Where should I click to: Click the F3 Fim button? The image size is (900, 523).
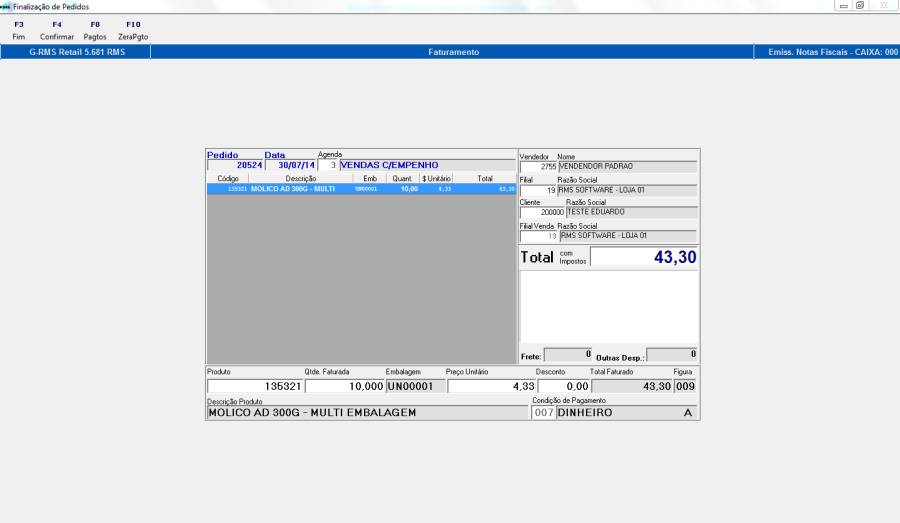click(19, 30)
